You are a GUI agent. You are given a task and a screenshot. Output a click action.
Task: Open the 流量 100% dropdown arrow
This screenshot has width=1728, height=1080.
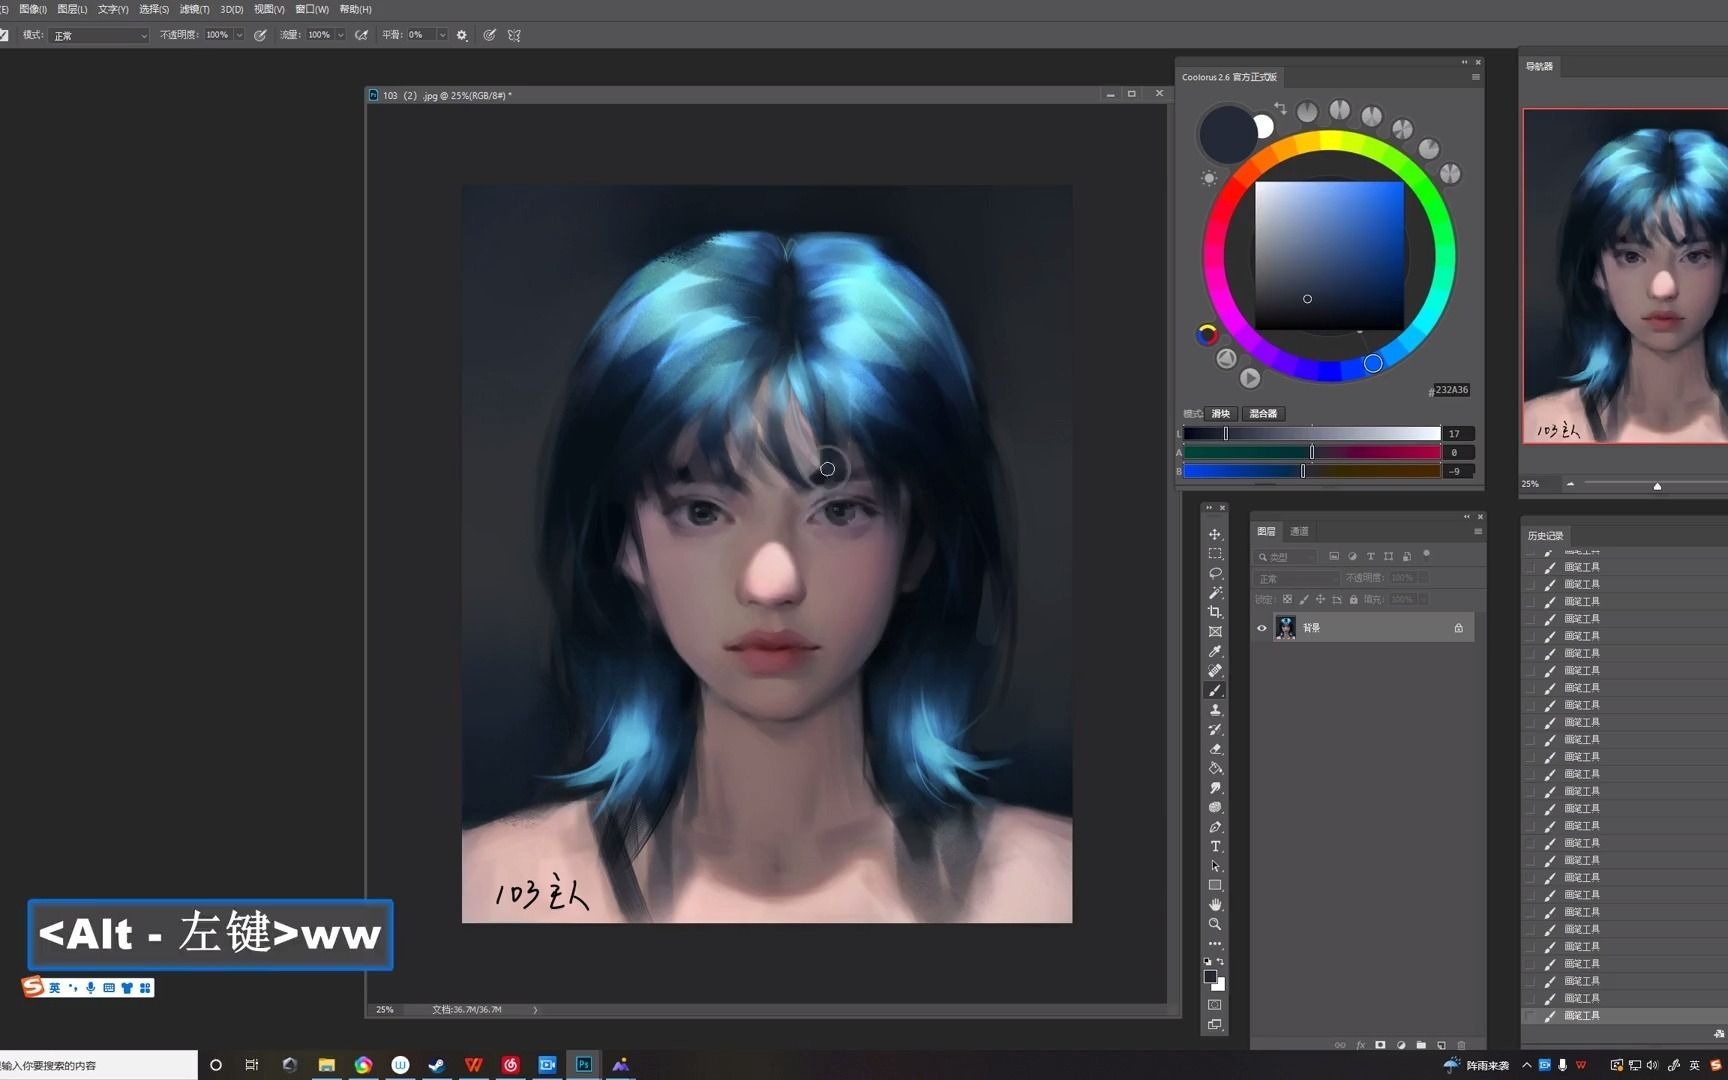point(340,35)
